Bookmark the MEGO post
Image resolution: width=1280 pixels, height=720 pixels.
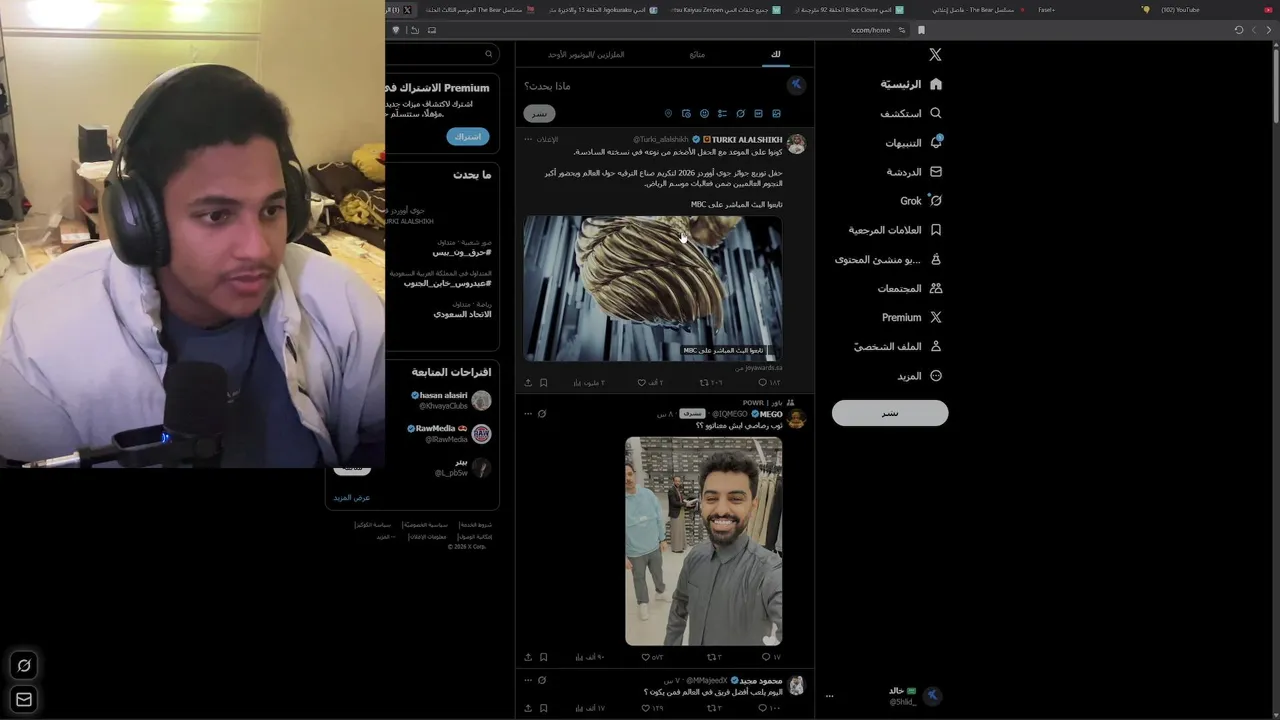pyautogui.click(x=543, y=657)
